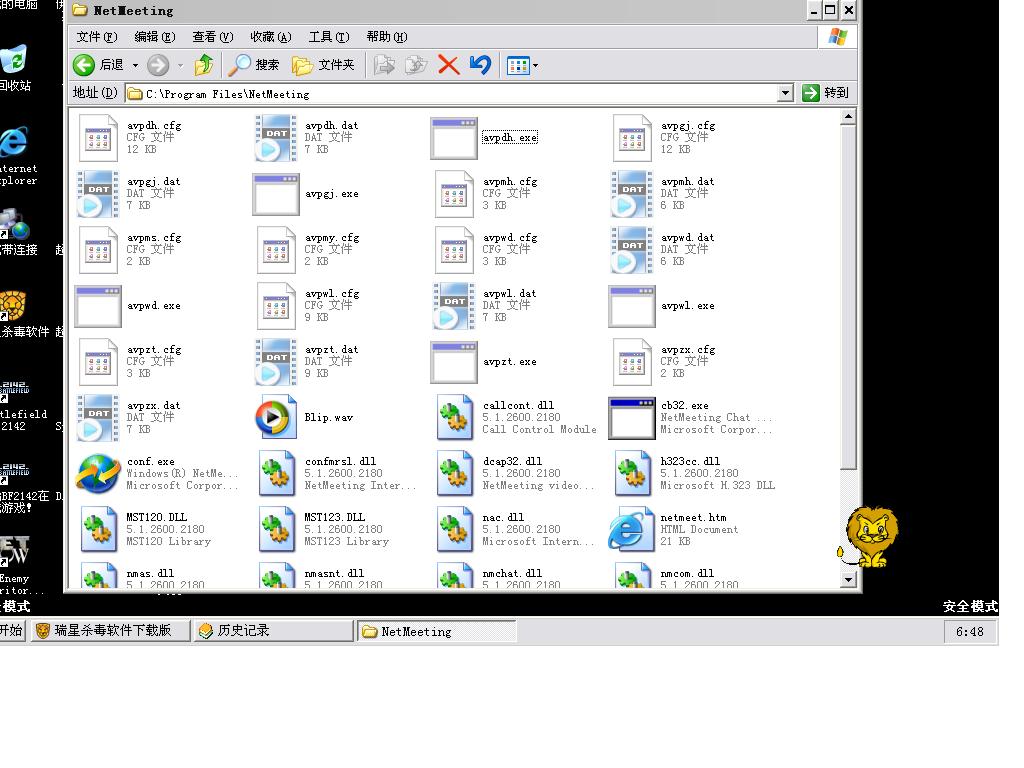Open the 工具(T) menu
Image resolution: width=1024 pixels, height=768 pixels.
pyautogui.click(x=328, y=37)
